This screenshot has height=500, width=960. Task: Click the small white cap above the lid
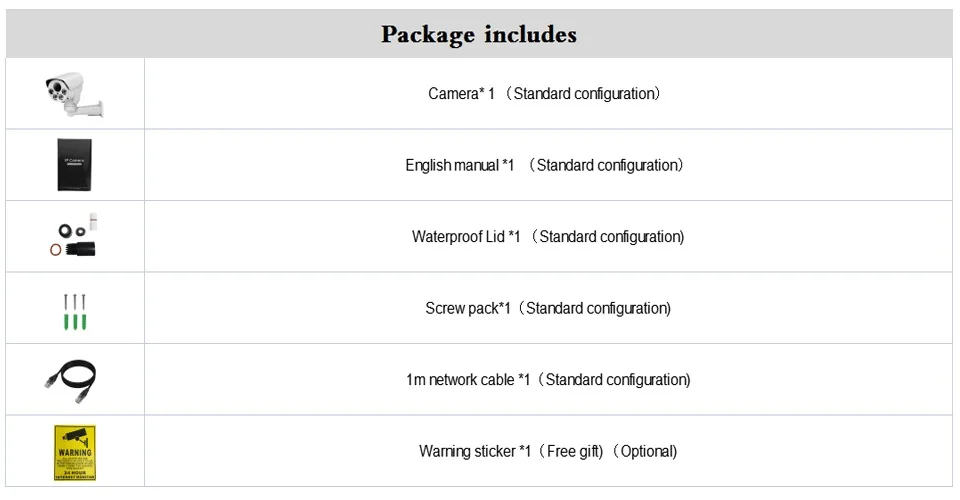pyautogui.click(x=92, y=221)
